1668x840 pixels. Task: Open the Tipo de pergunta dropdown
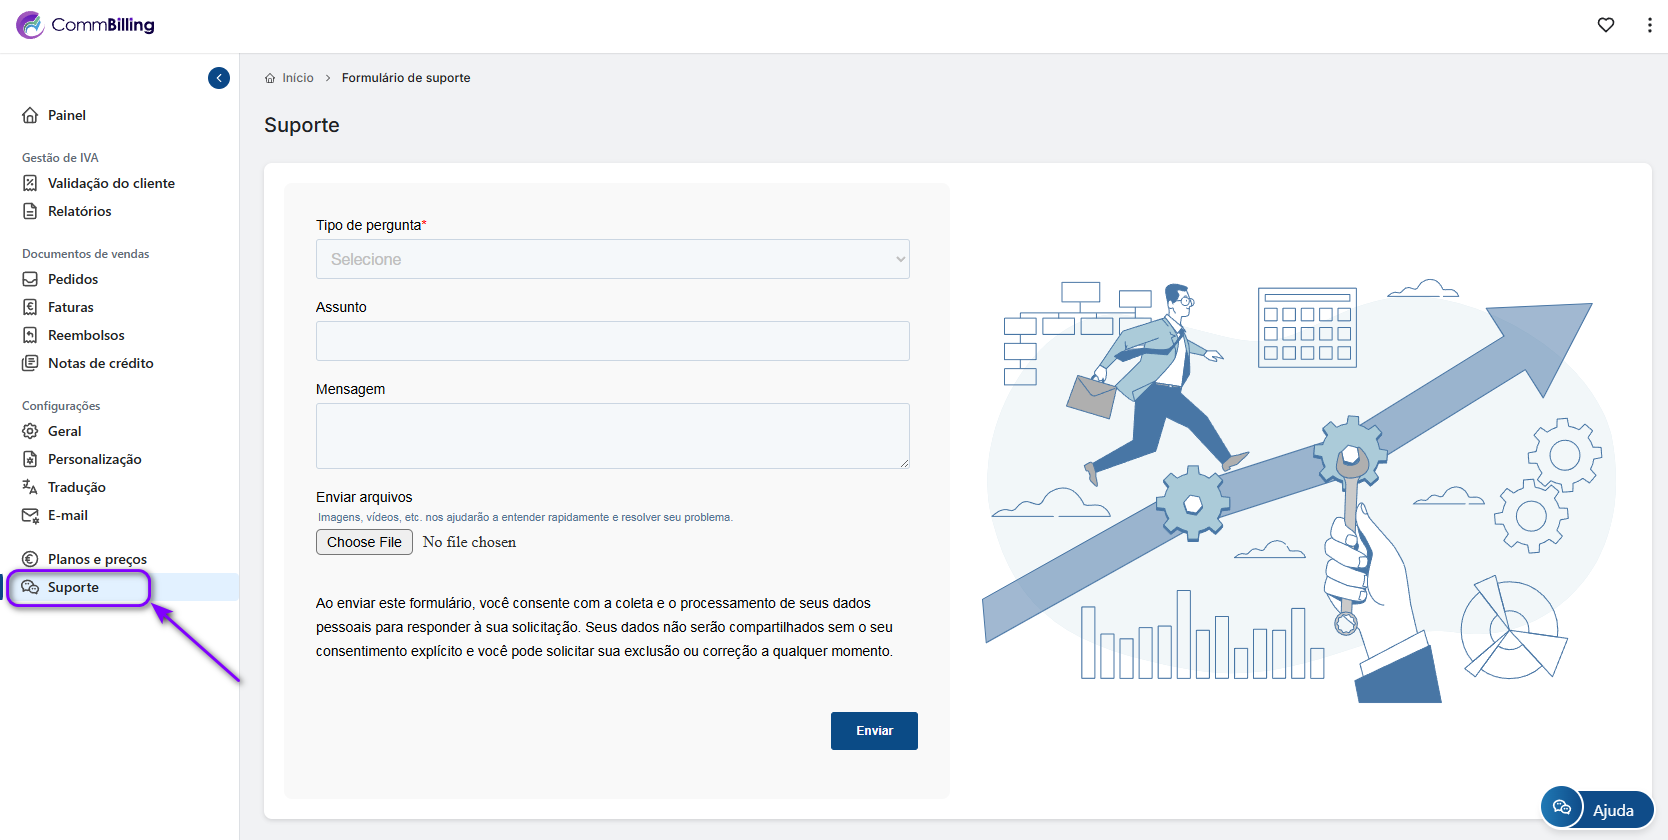pyautogui.click(x=612, y=259)
